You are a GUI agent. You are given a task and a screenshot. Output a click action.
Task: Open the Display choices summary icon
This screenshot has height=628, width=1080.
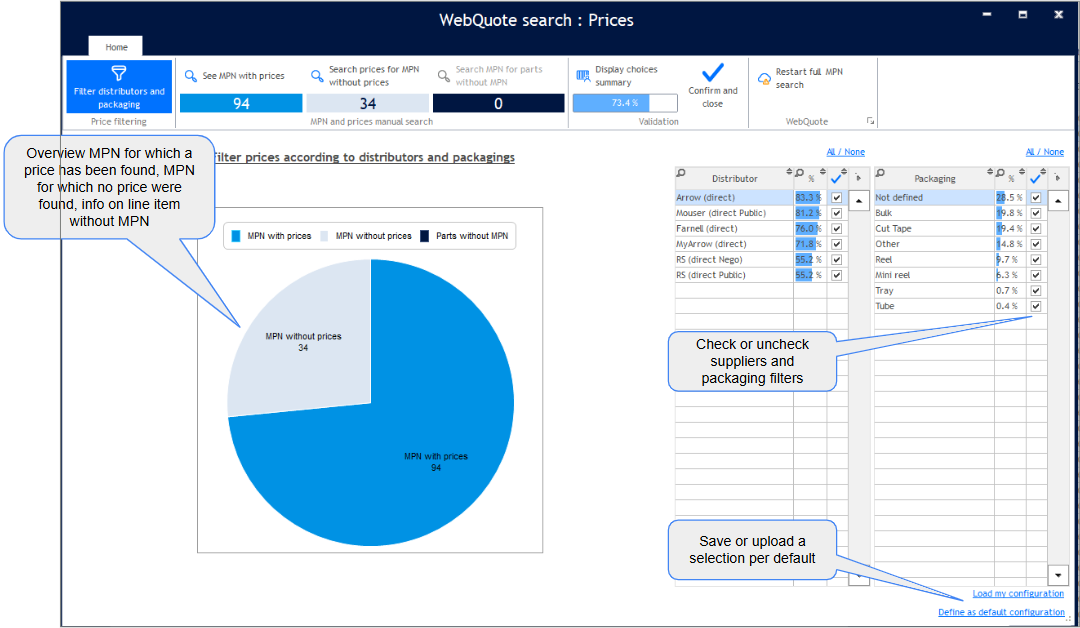pyautogui.click(x=583, y=75)
